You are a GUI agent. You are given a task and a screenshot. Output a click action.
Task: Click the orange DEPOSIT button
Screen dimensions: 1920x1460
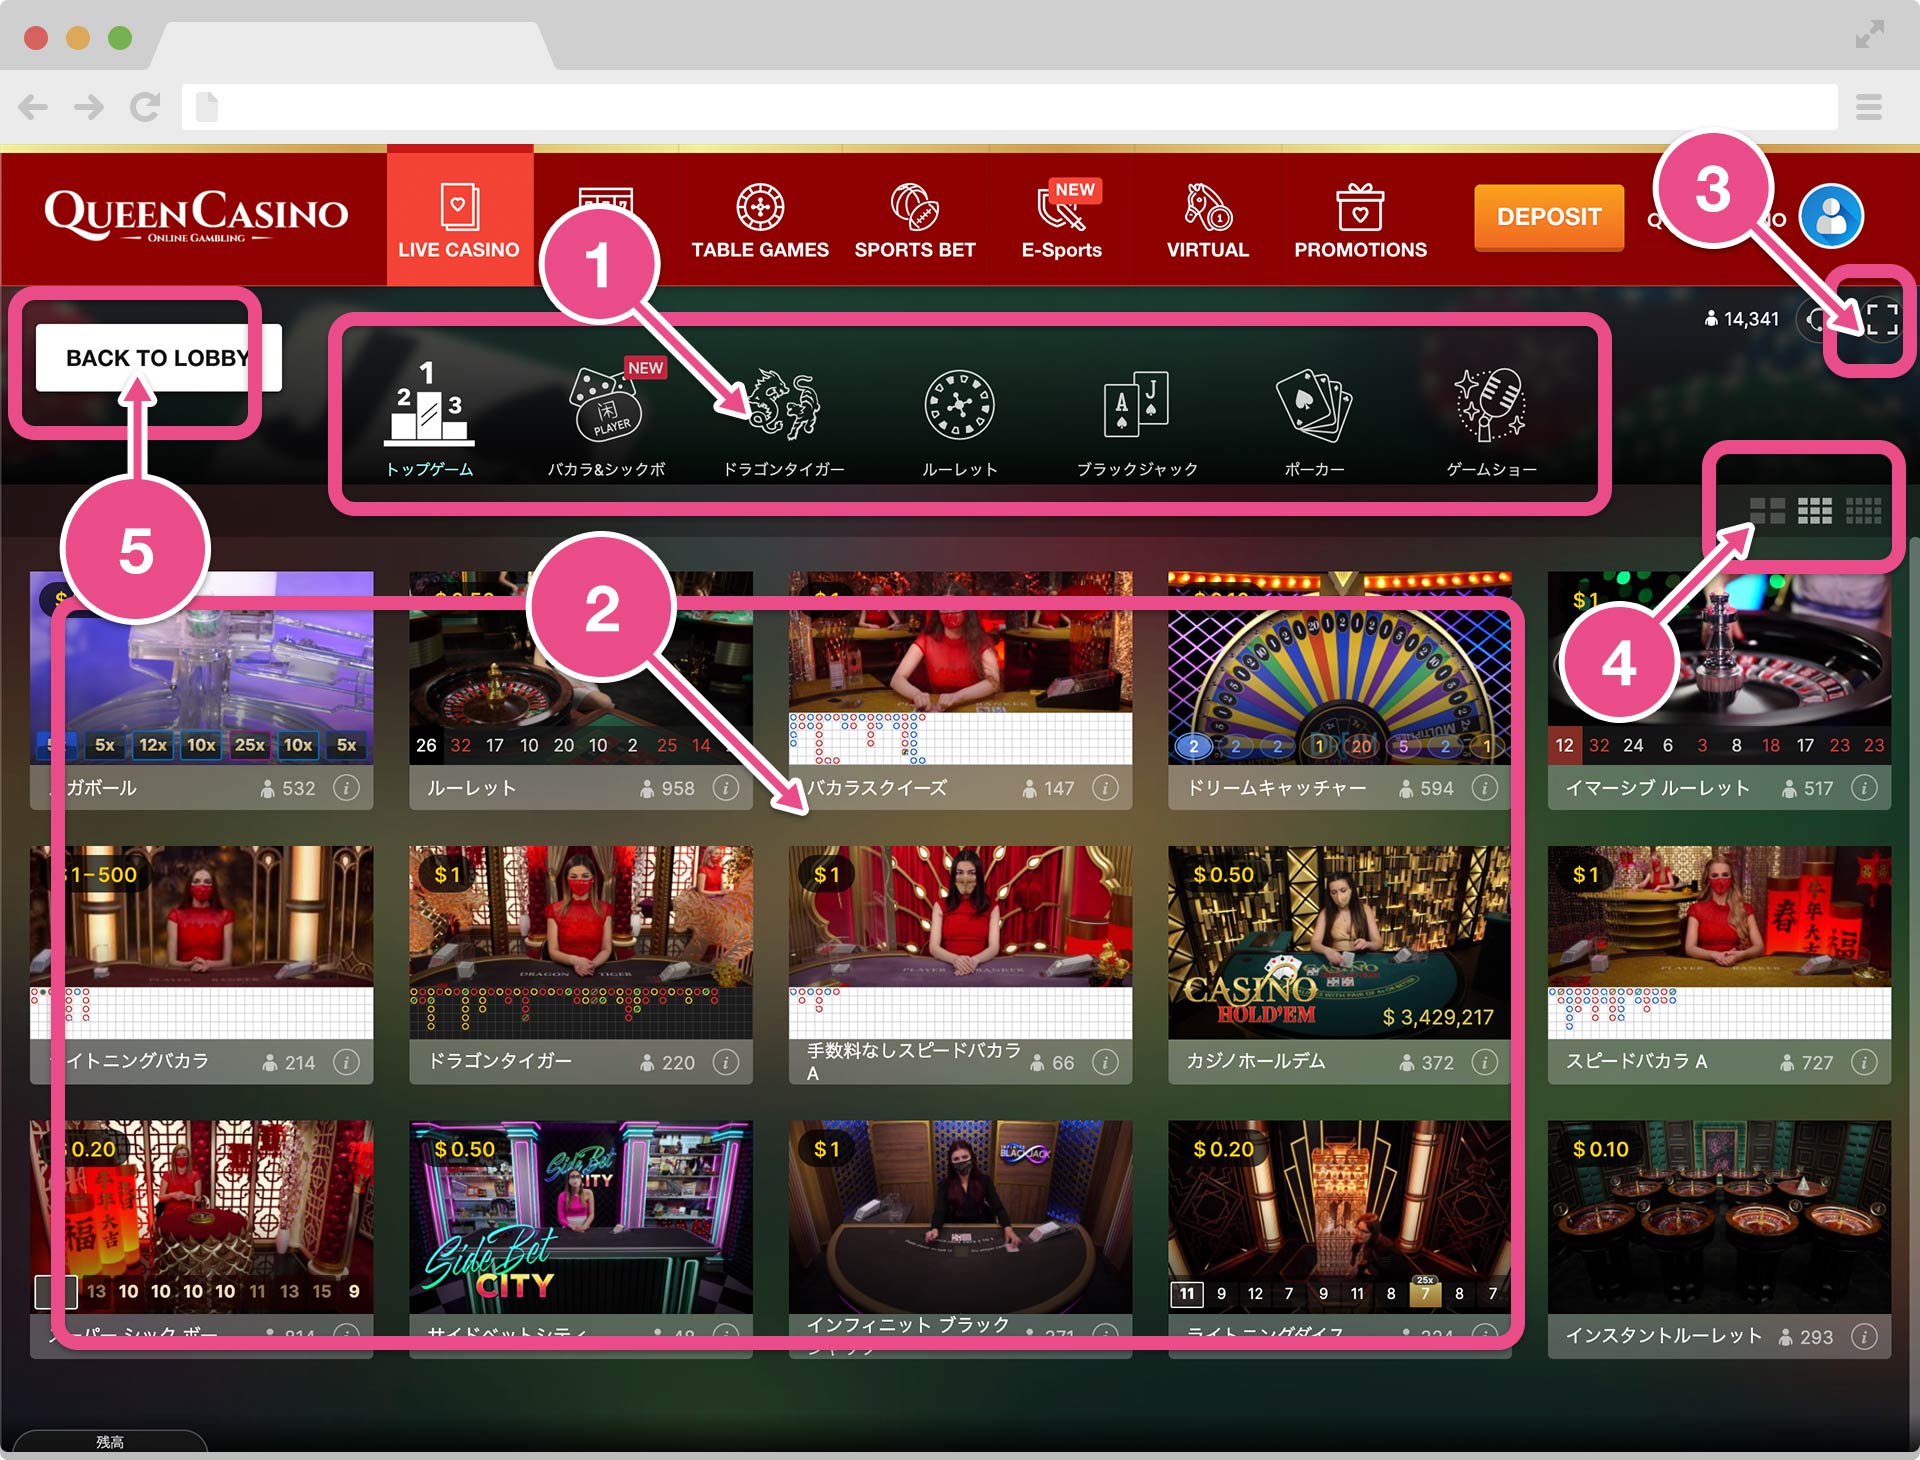coord(1548,217)
